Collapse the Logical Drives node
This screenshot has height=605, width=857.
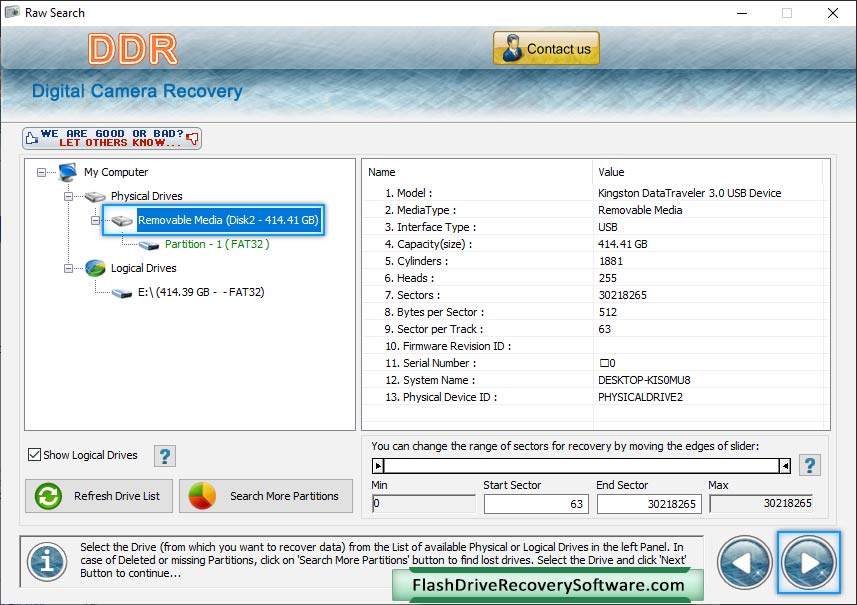tap(69, 268)
